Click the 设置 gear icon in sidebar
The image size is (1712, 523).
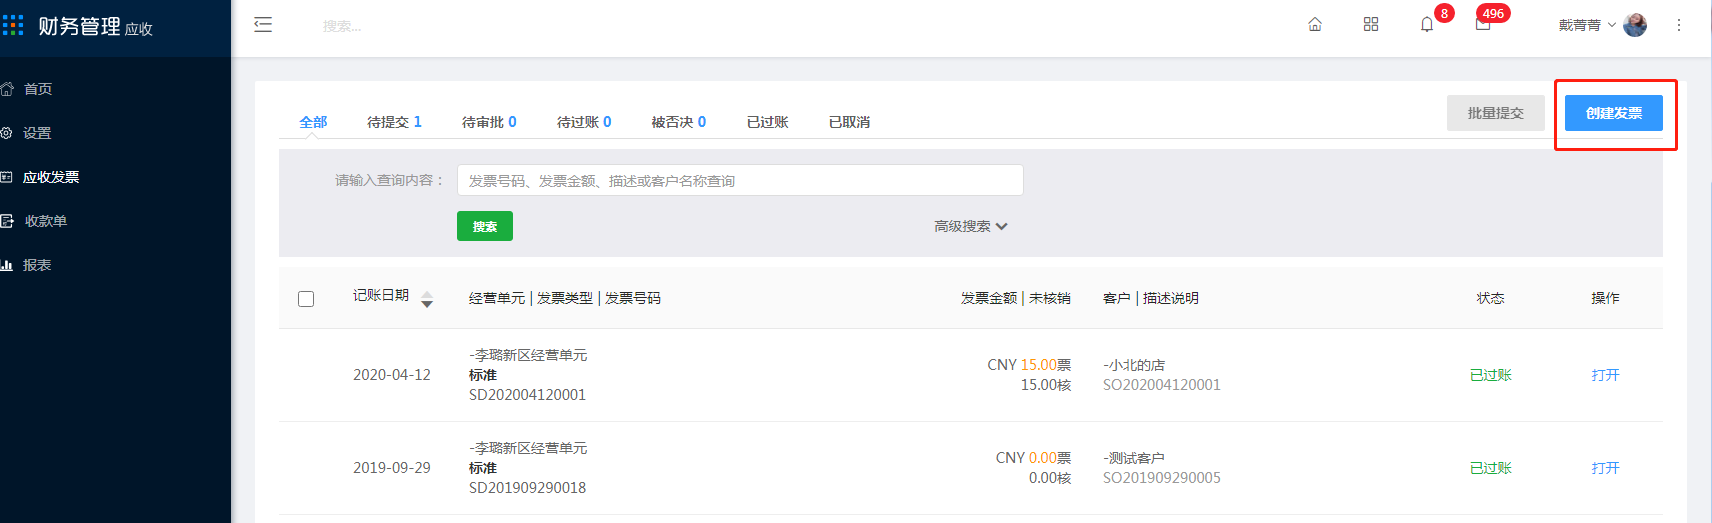coord(6,133)
